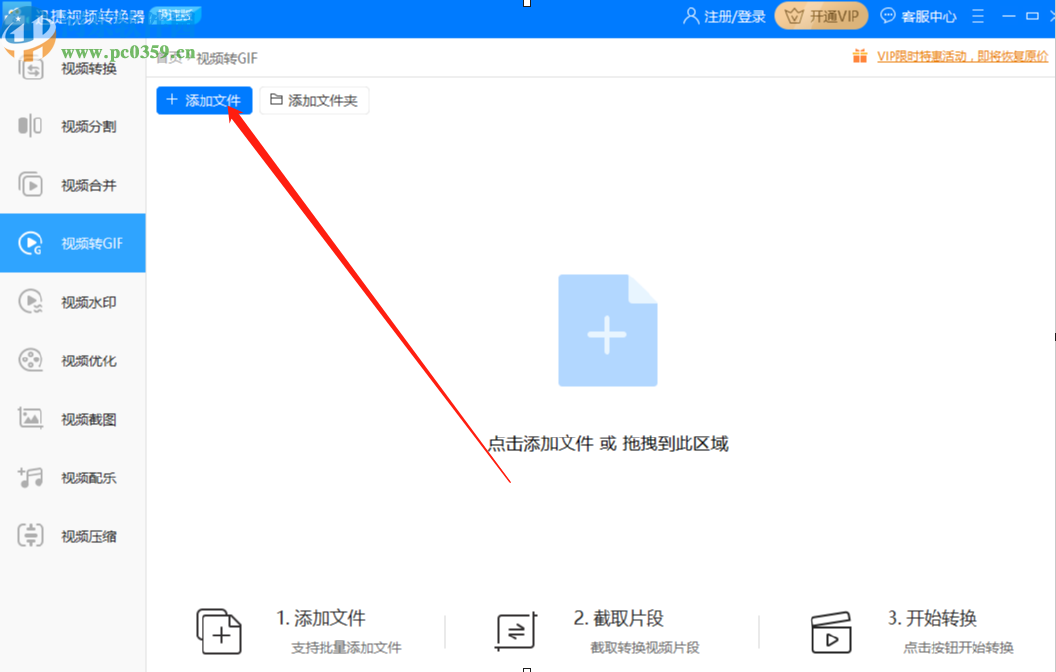
Task: Click 开通VIP button text
Action: click(x=834, y=16)
